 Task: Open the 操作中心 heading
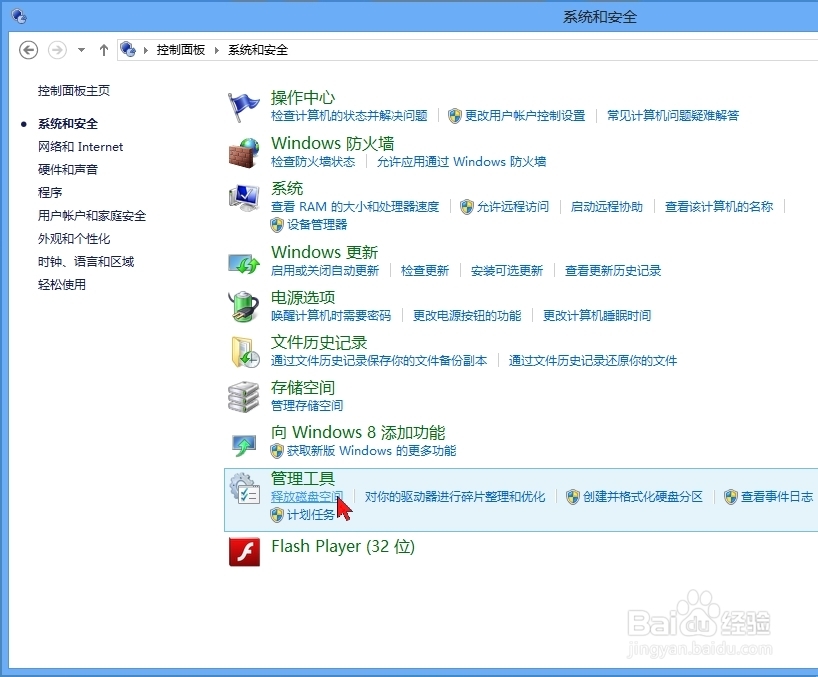click(303, 98)
